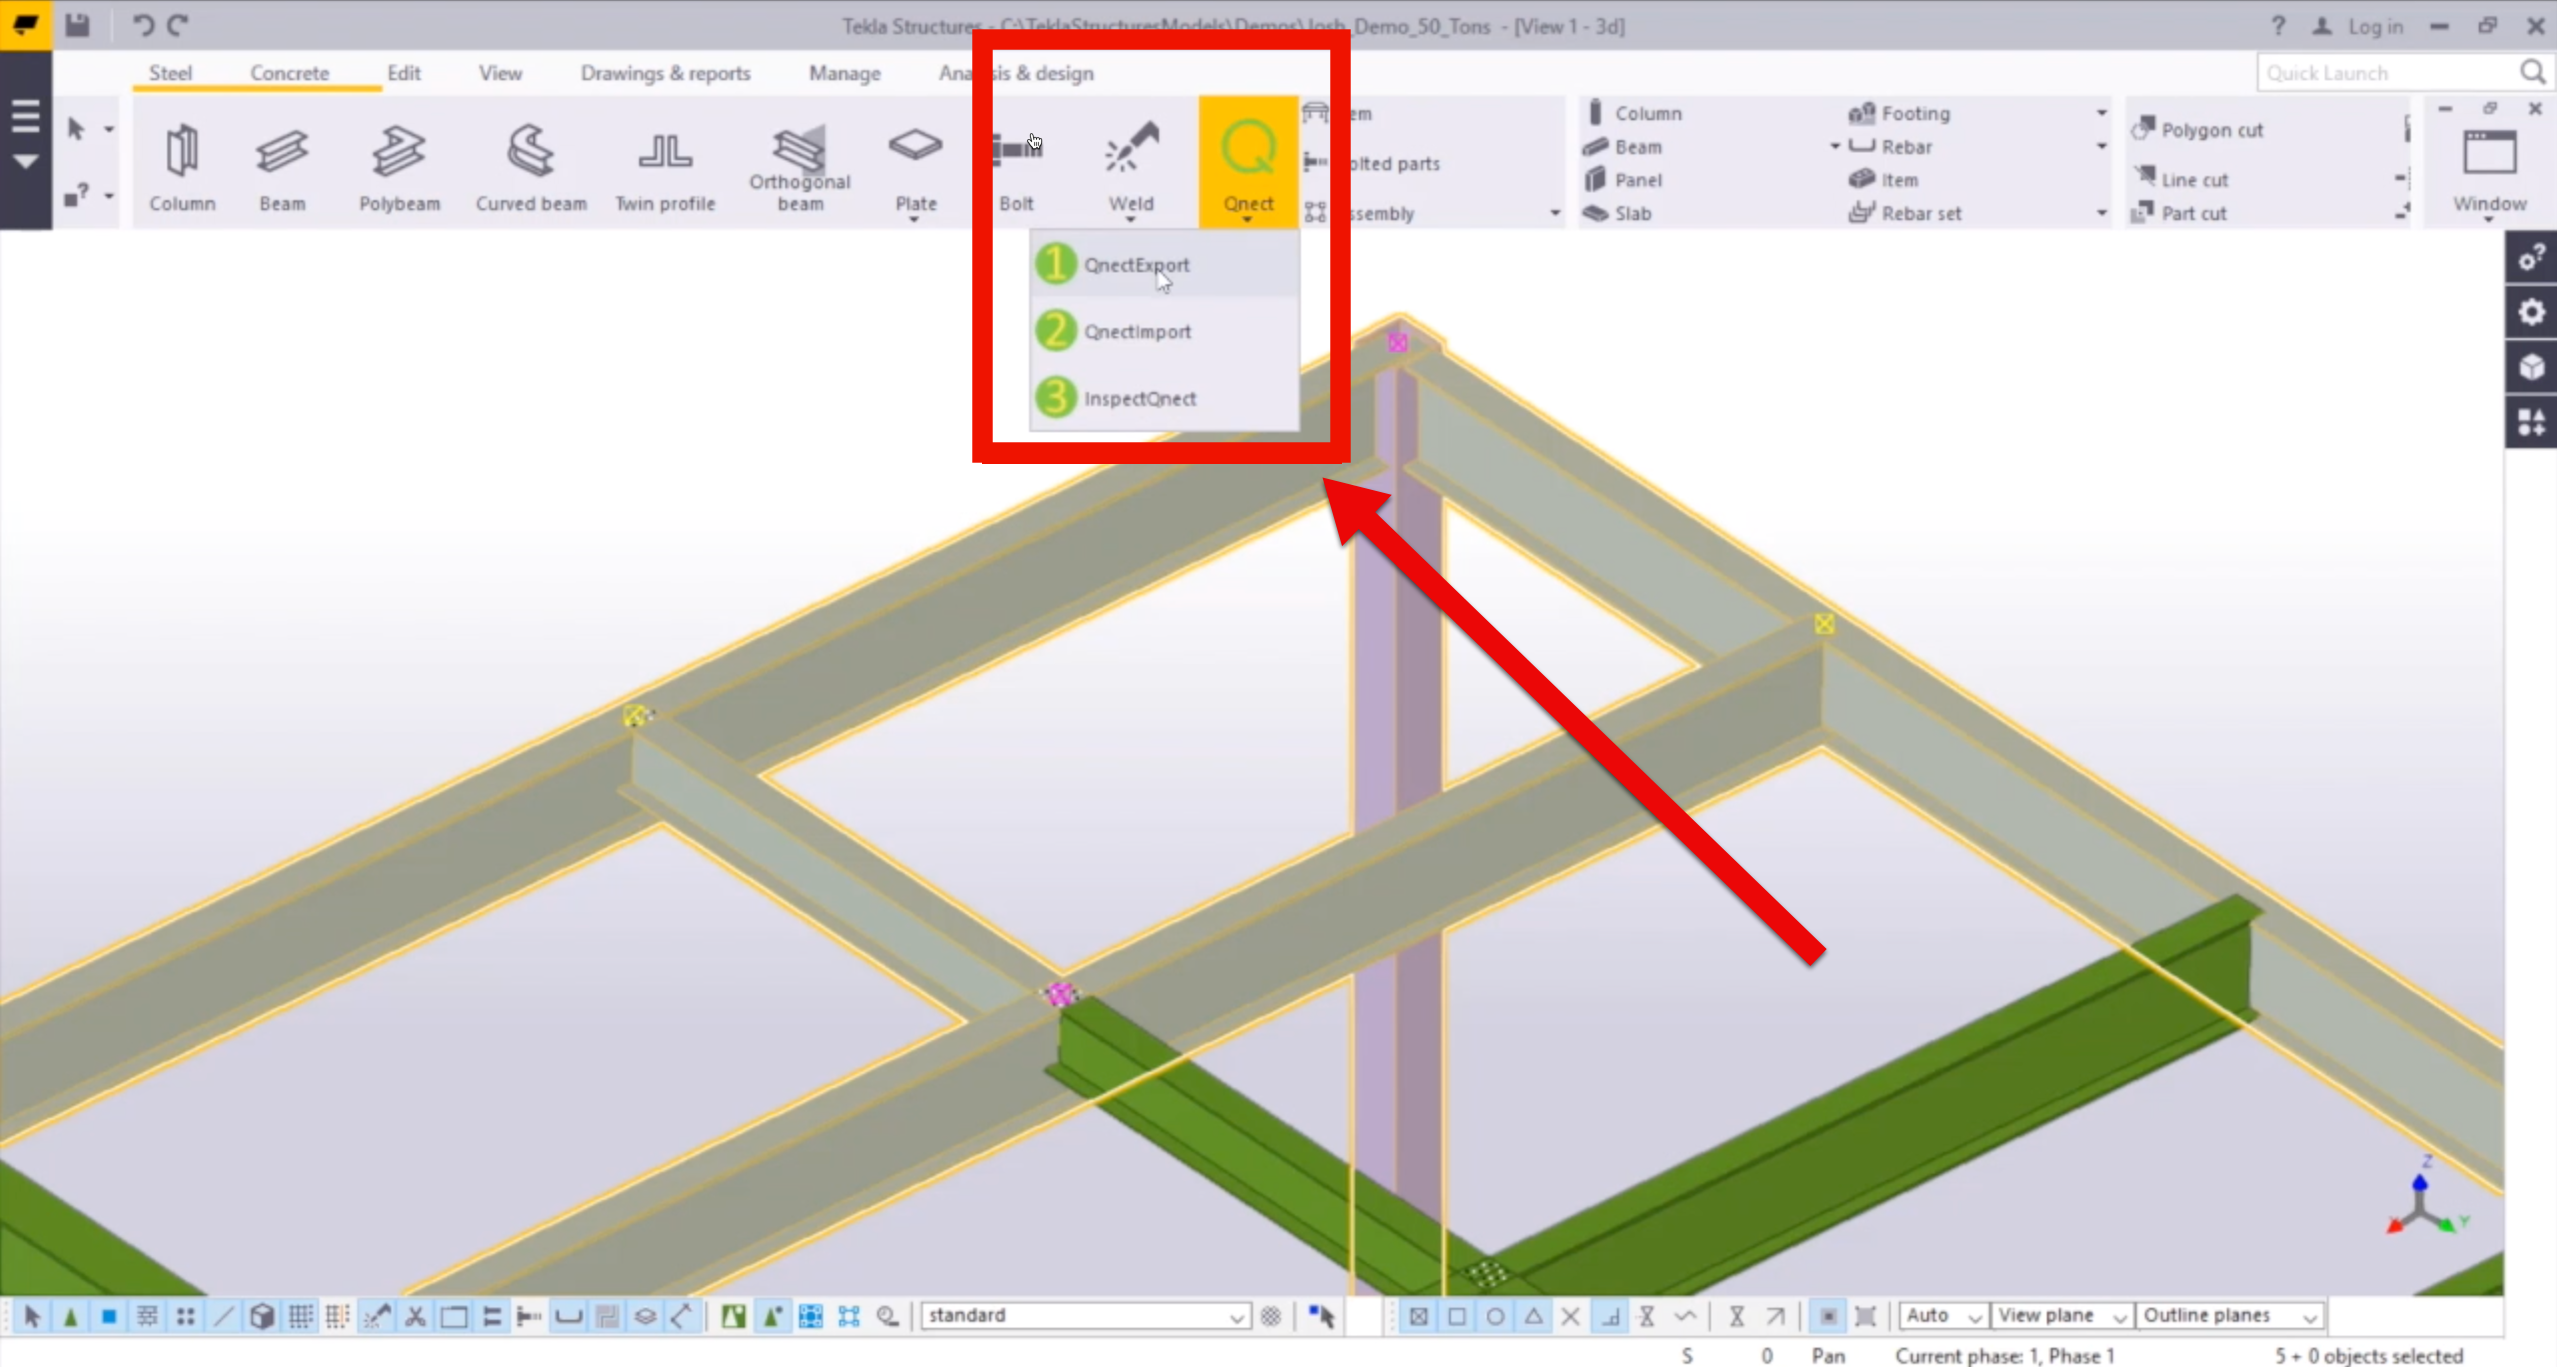Viewport: 2557px width, 1367px height.
Task: Open the View plane dropdown
Action: (2062, 1315)
